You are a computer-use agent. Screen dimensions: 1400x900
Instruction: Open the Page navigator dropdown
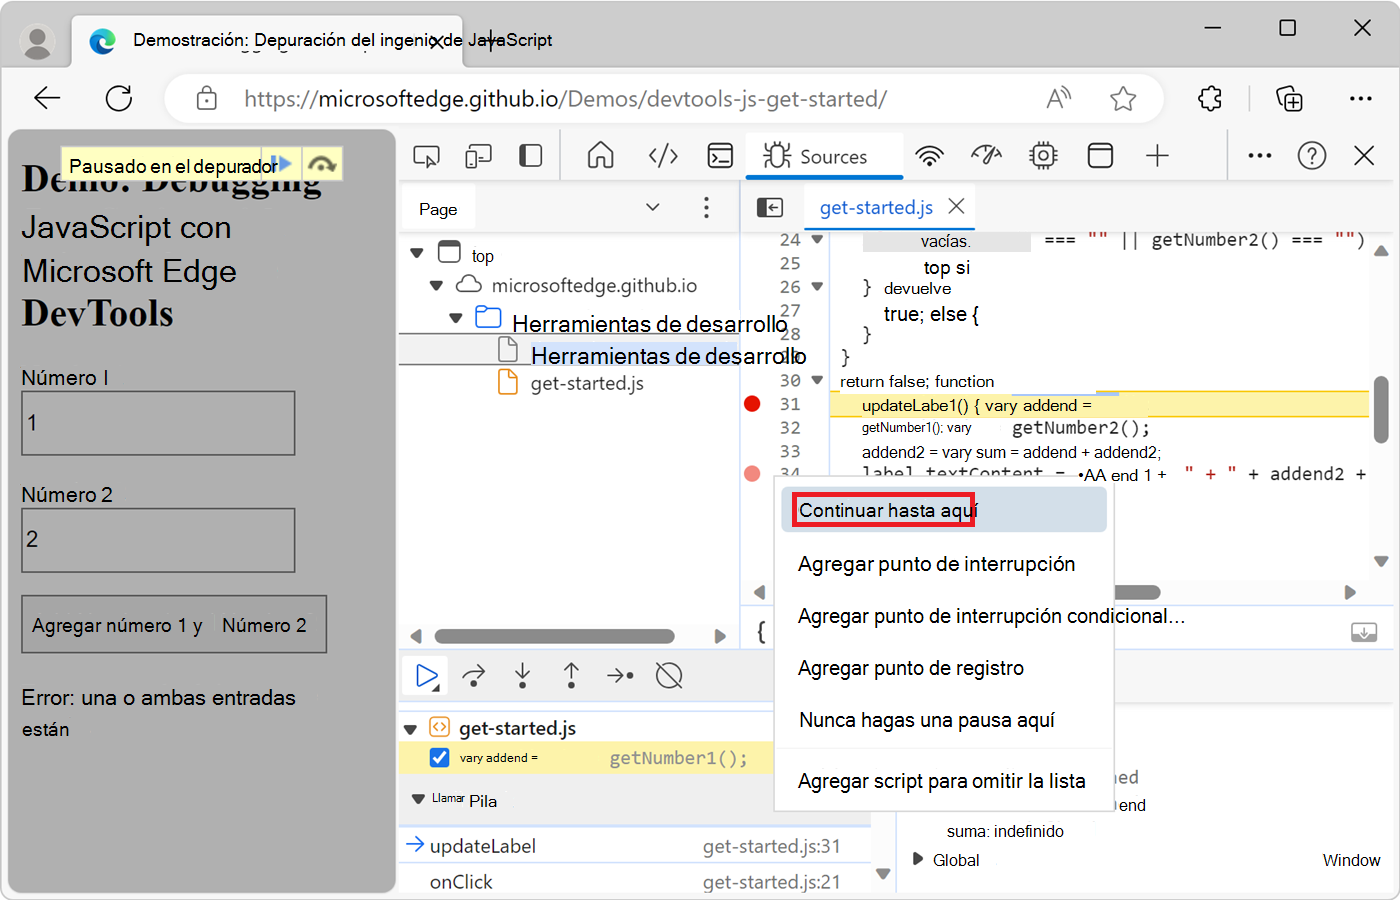click(652, 208)
